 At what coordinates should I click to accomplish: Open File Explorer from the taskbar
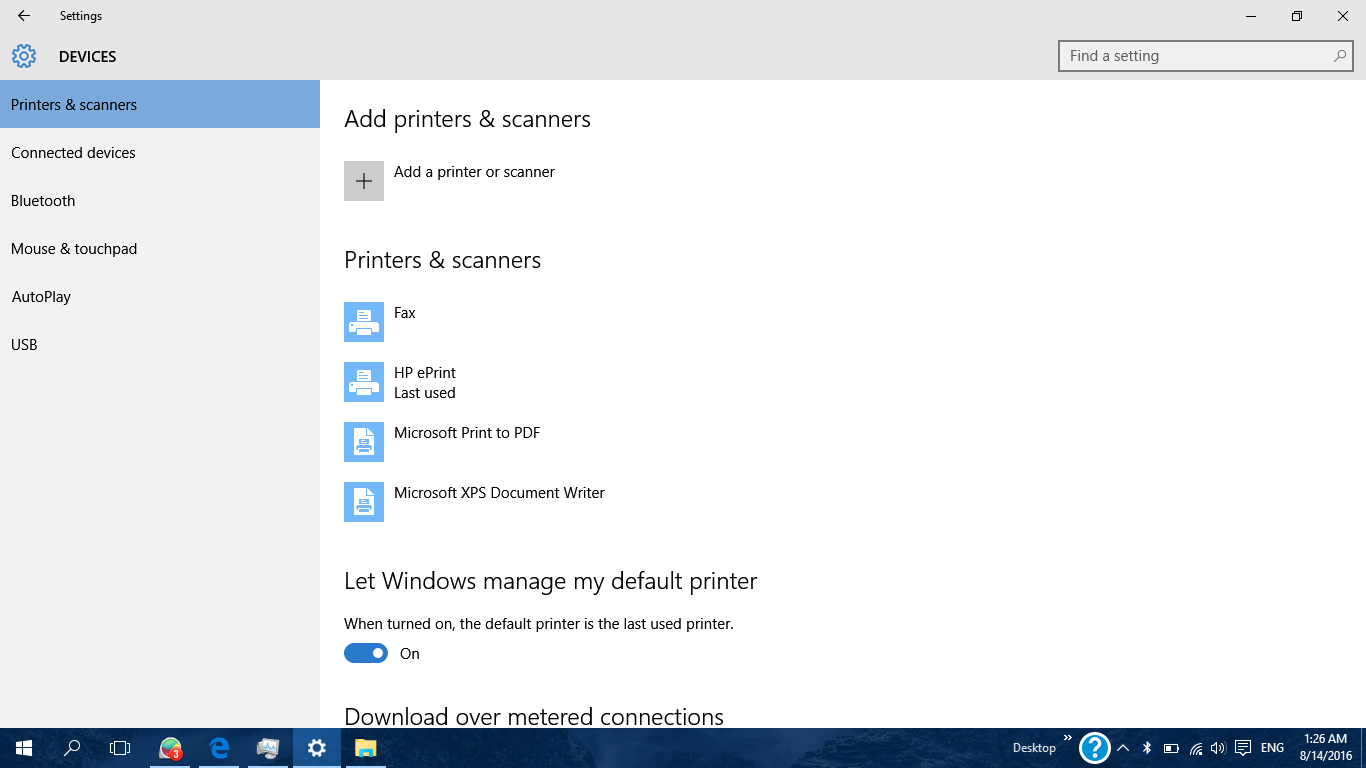pyautogui.click(x=366, y=748)
